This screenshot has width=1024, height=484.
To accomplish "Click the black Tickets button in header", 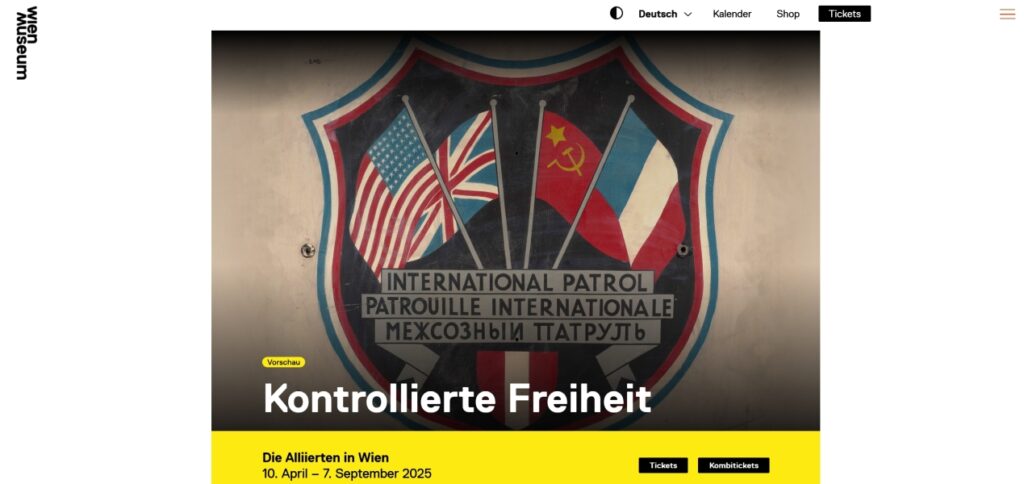I will pyautogui.click(x=844, y=14).
